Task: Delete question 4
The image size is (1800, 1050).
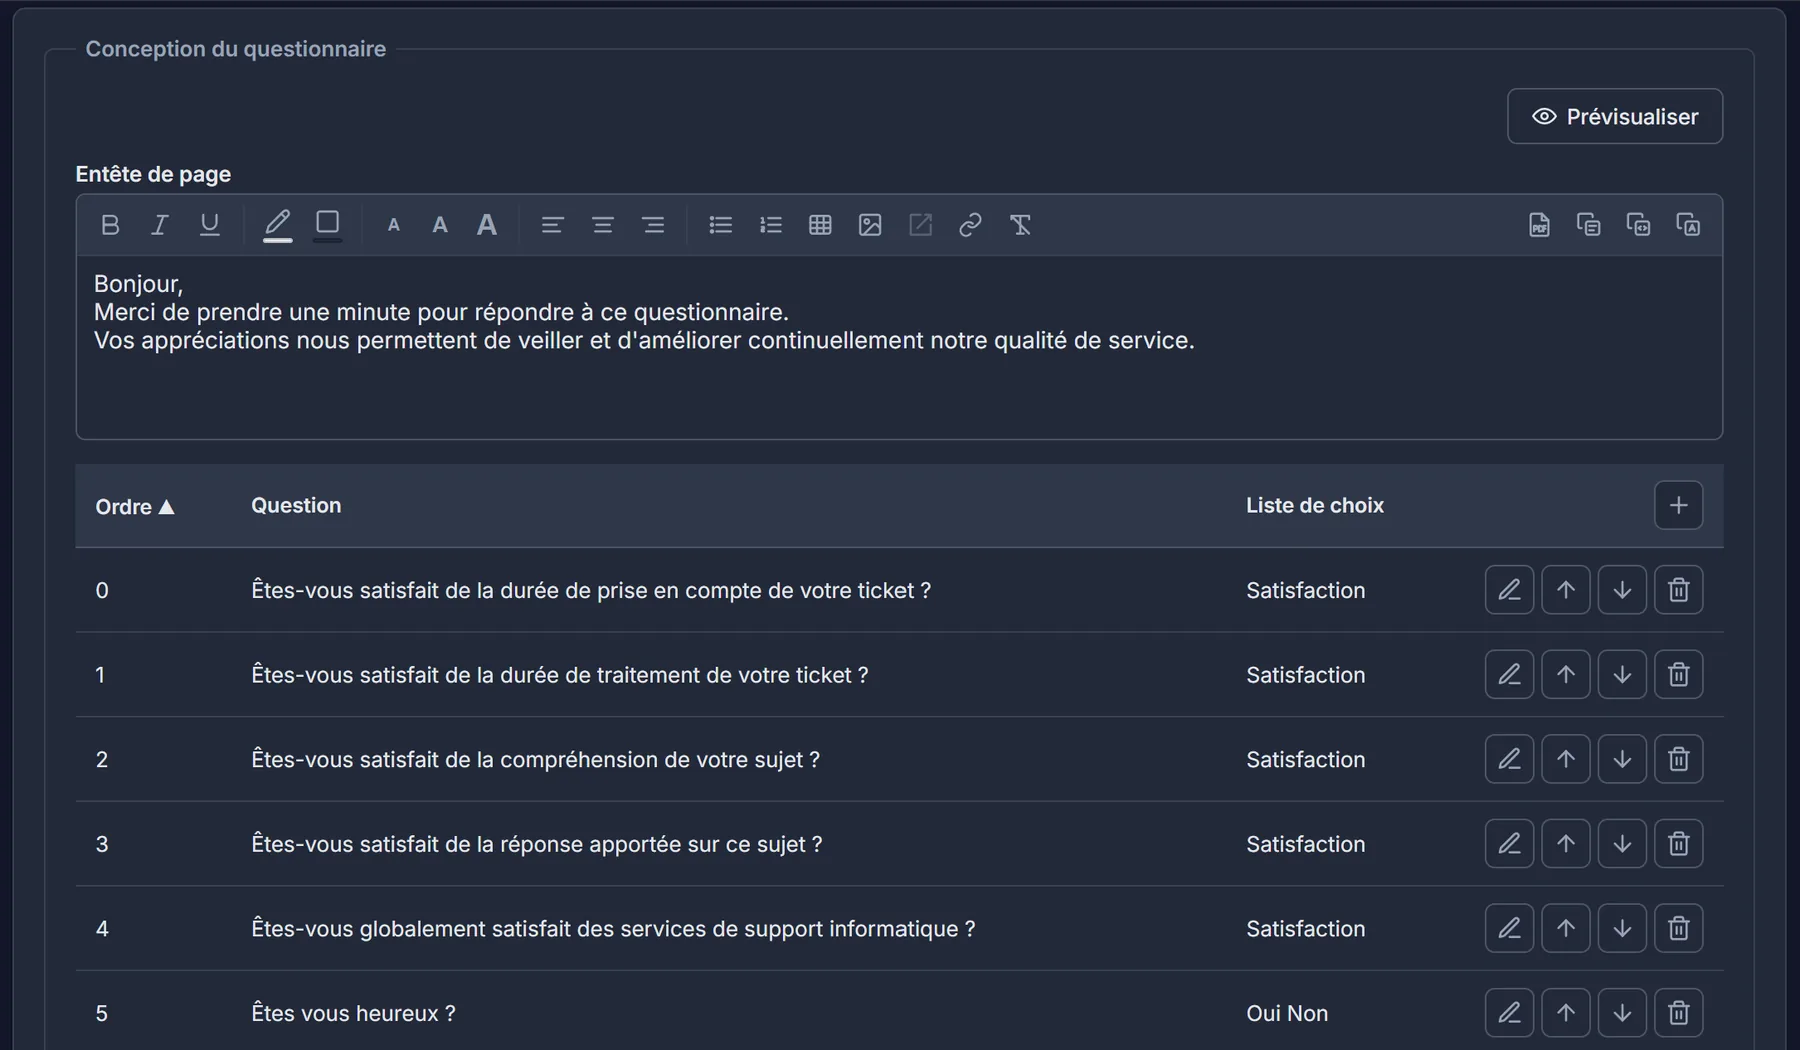Action: click(1678, 928)
